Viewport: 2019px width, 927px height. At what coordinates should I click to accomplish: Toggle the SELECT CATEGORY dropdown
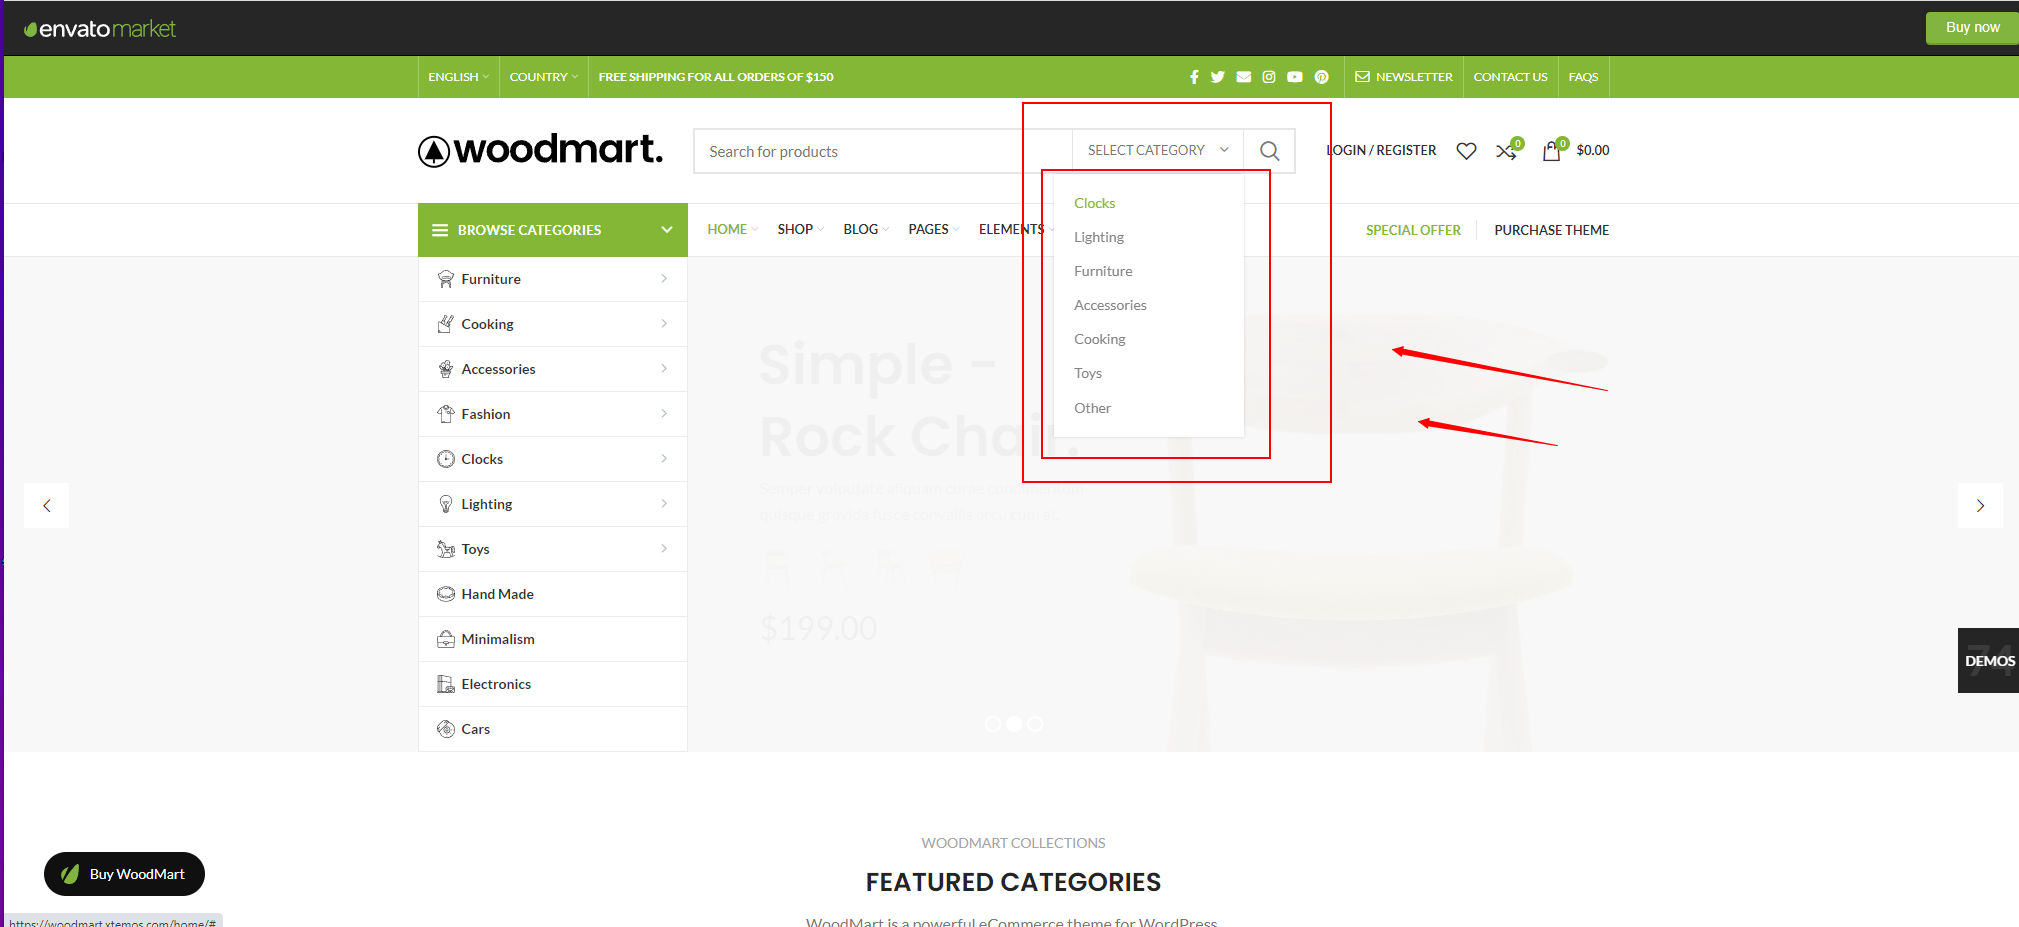pyautogui.click(x=1158, y=151)
